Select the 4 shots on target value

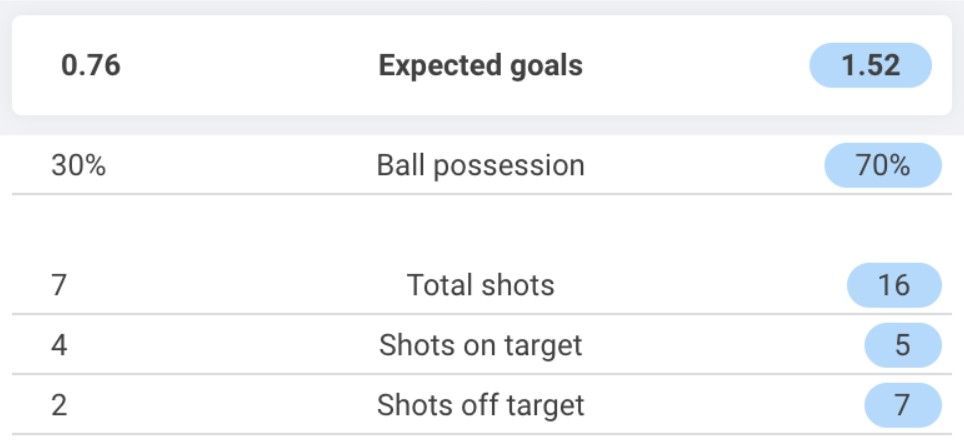pos(59,345)
